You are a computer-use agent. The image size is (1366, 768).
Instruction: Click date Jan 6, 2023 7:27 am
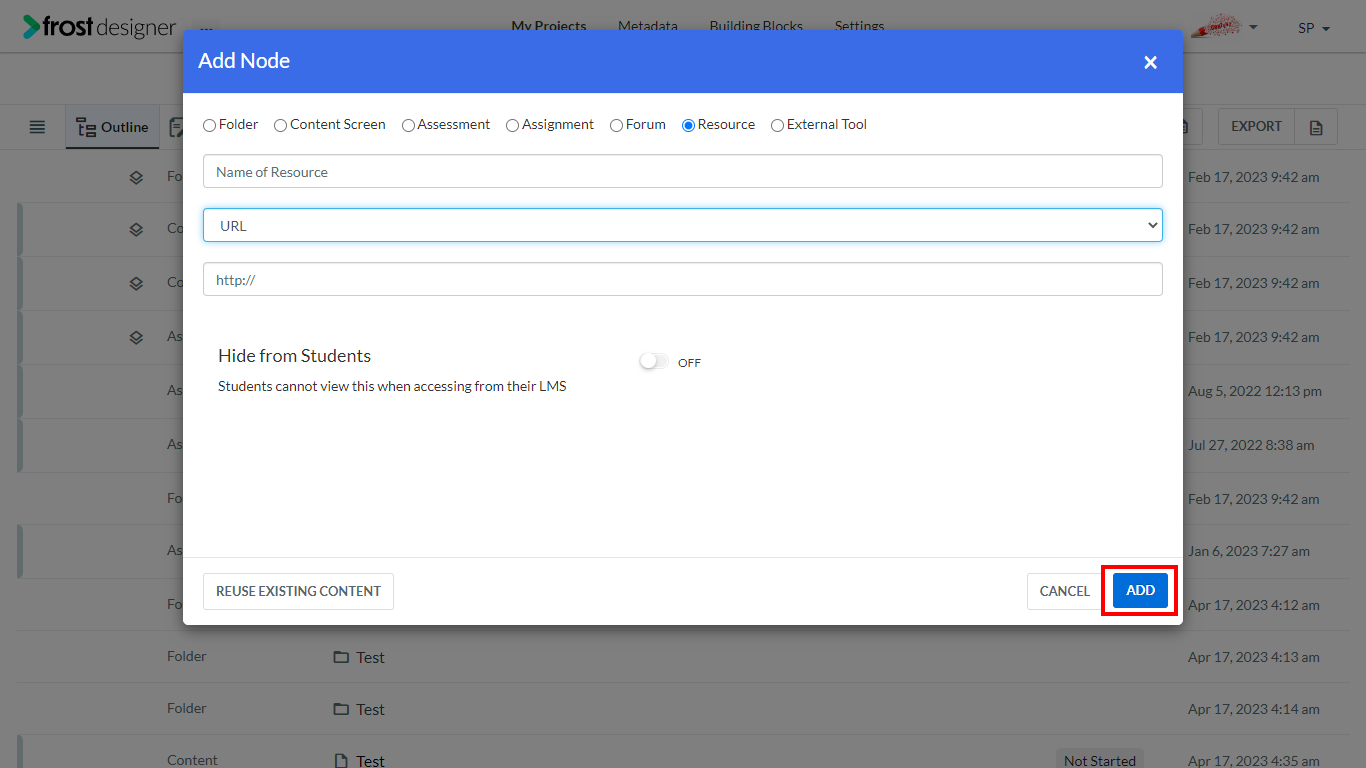(x=1249, y=551)
